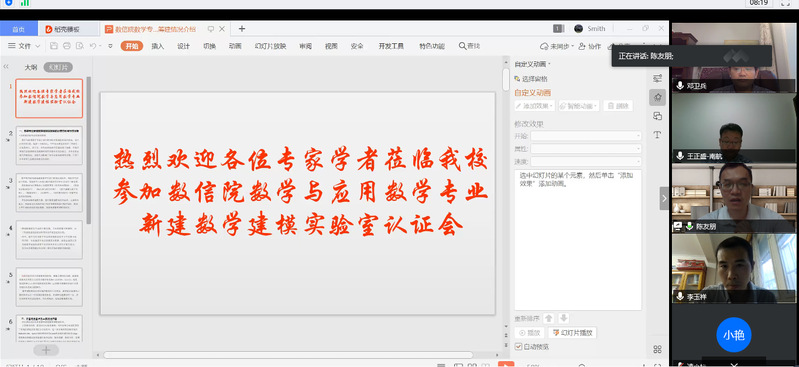The width and height of the screenshot is (799, 367).
Task: Open the search magnifier 查找
Action: (469, 46)
